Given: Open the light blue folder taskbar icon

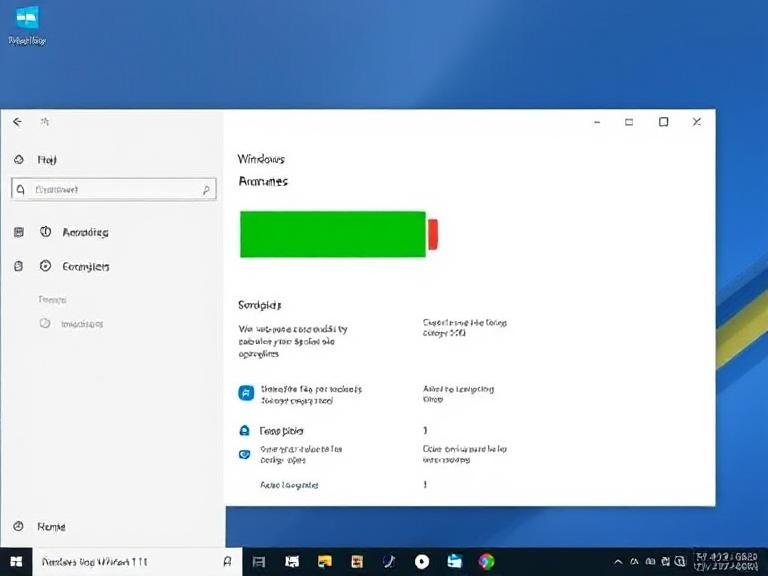Looking at the screenshot, I should [x=455, y=561].
